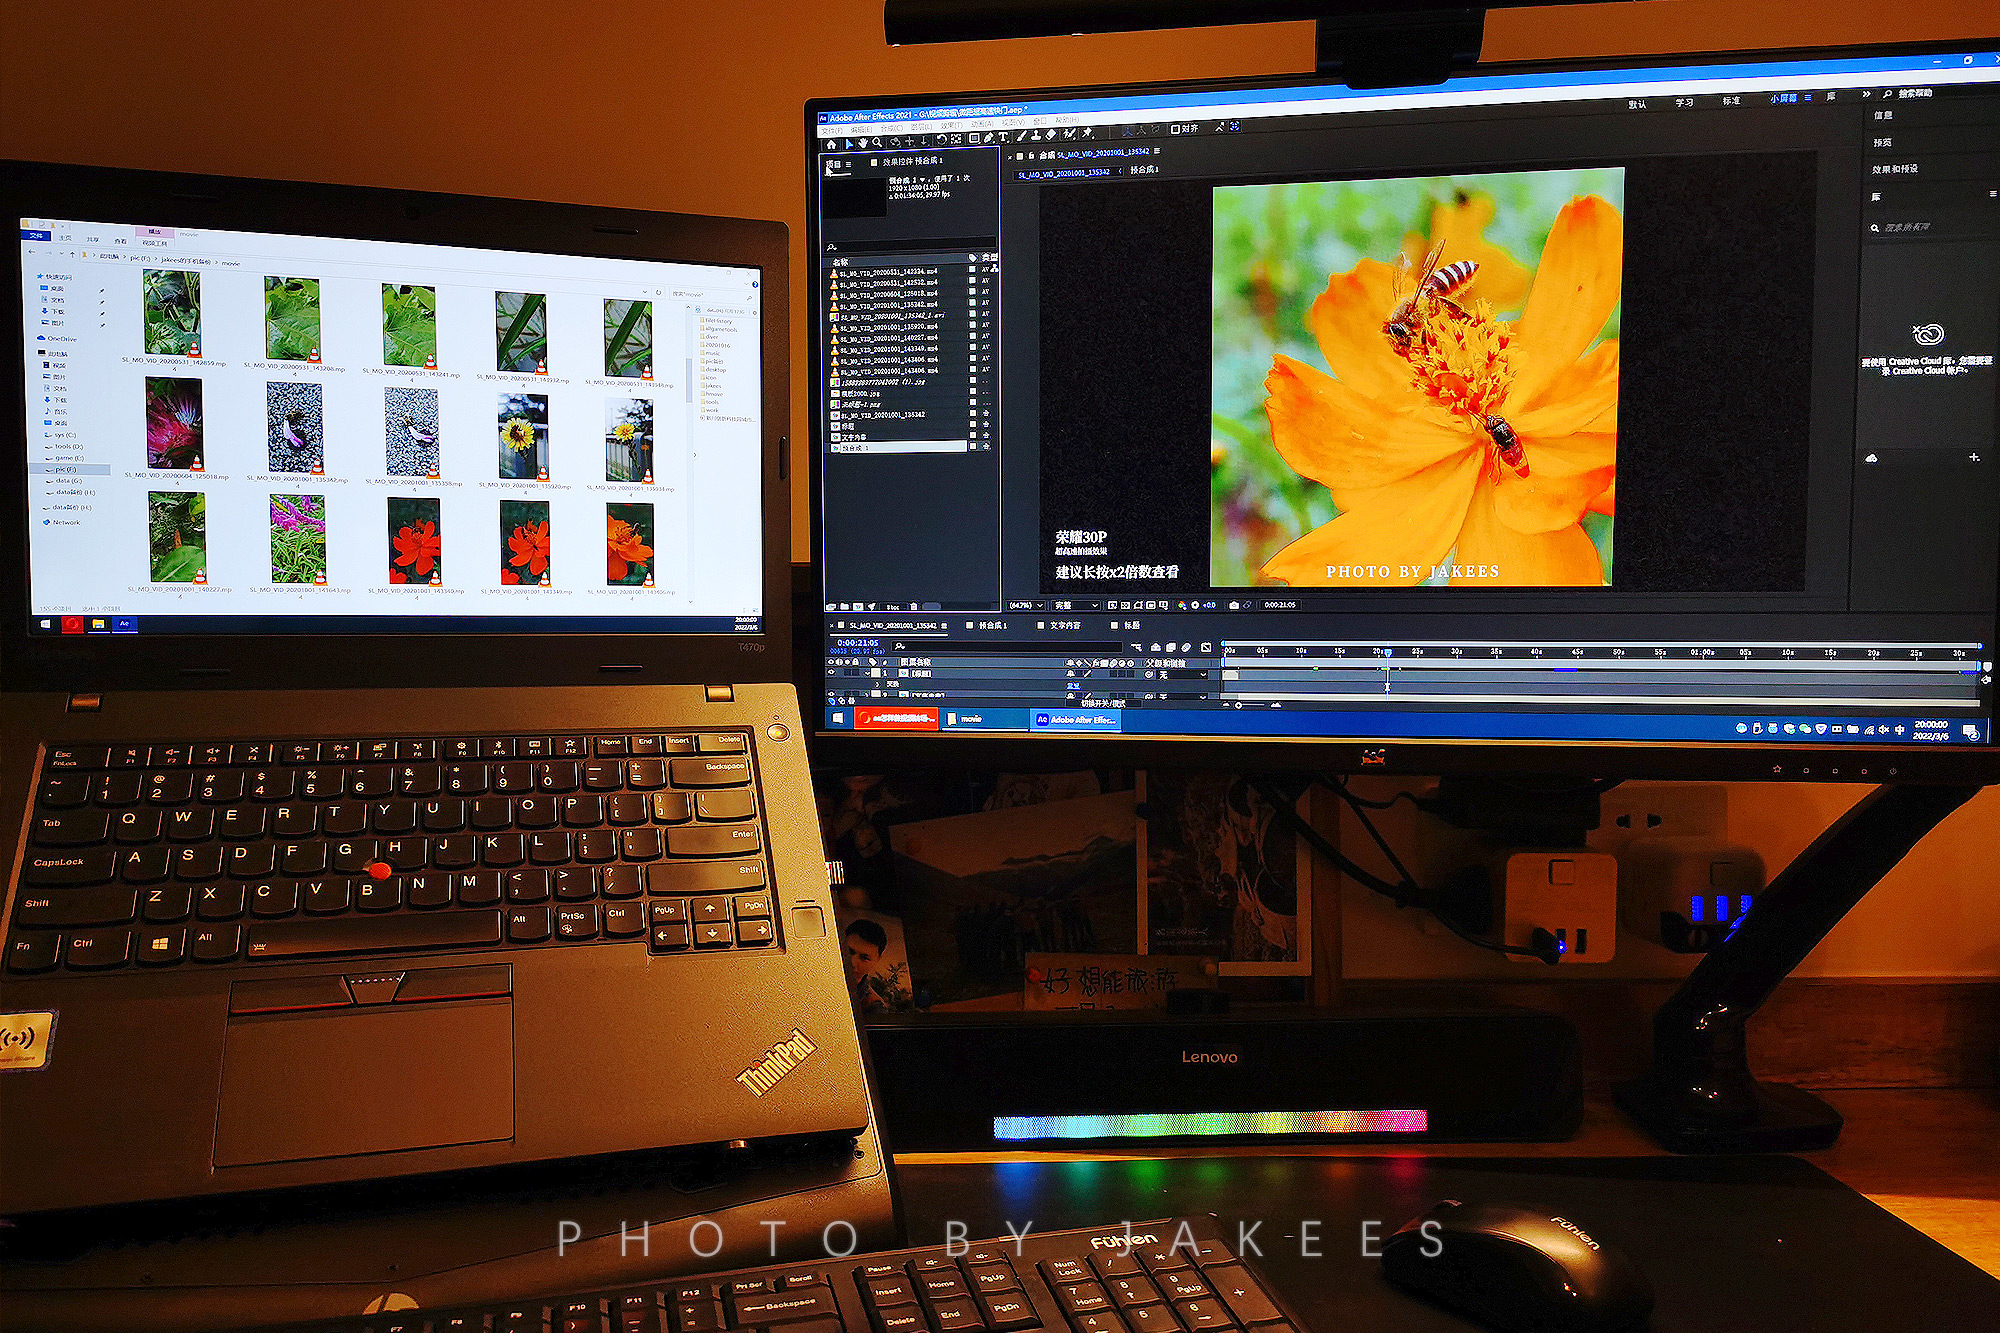
Task: Open the 项目 panel menu icon
Action: click(848, 164)
